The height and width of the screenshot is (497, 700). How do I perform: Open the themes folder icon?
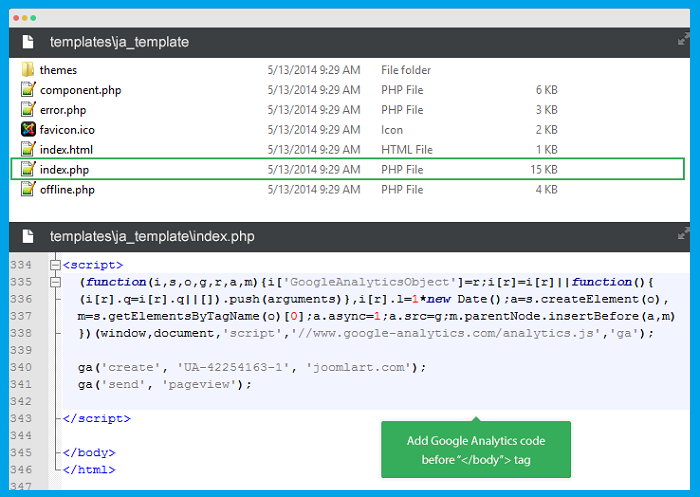click(28, 70)
